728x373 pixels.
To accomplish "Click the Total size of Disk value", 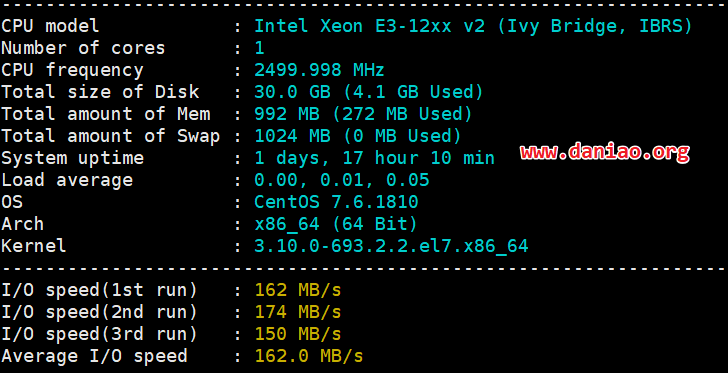I will (369, 92).
